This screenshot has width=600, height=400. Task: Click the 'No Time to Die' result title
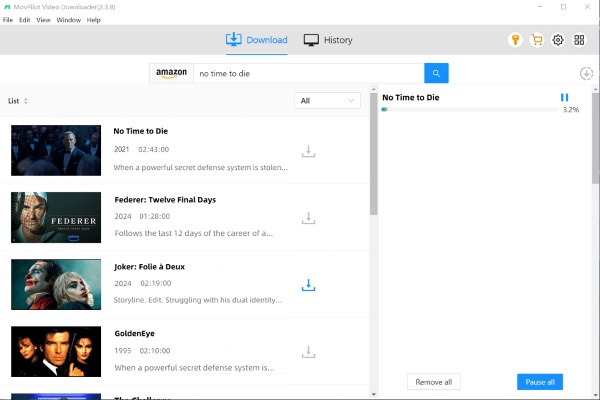pyautogui.click(x=140, y=131)
